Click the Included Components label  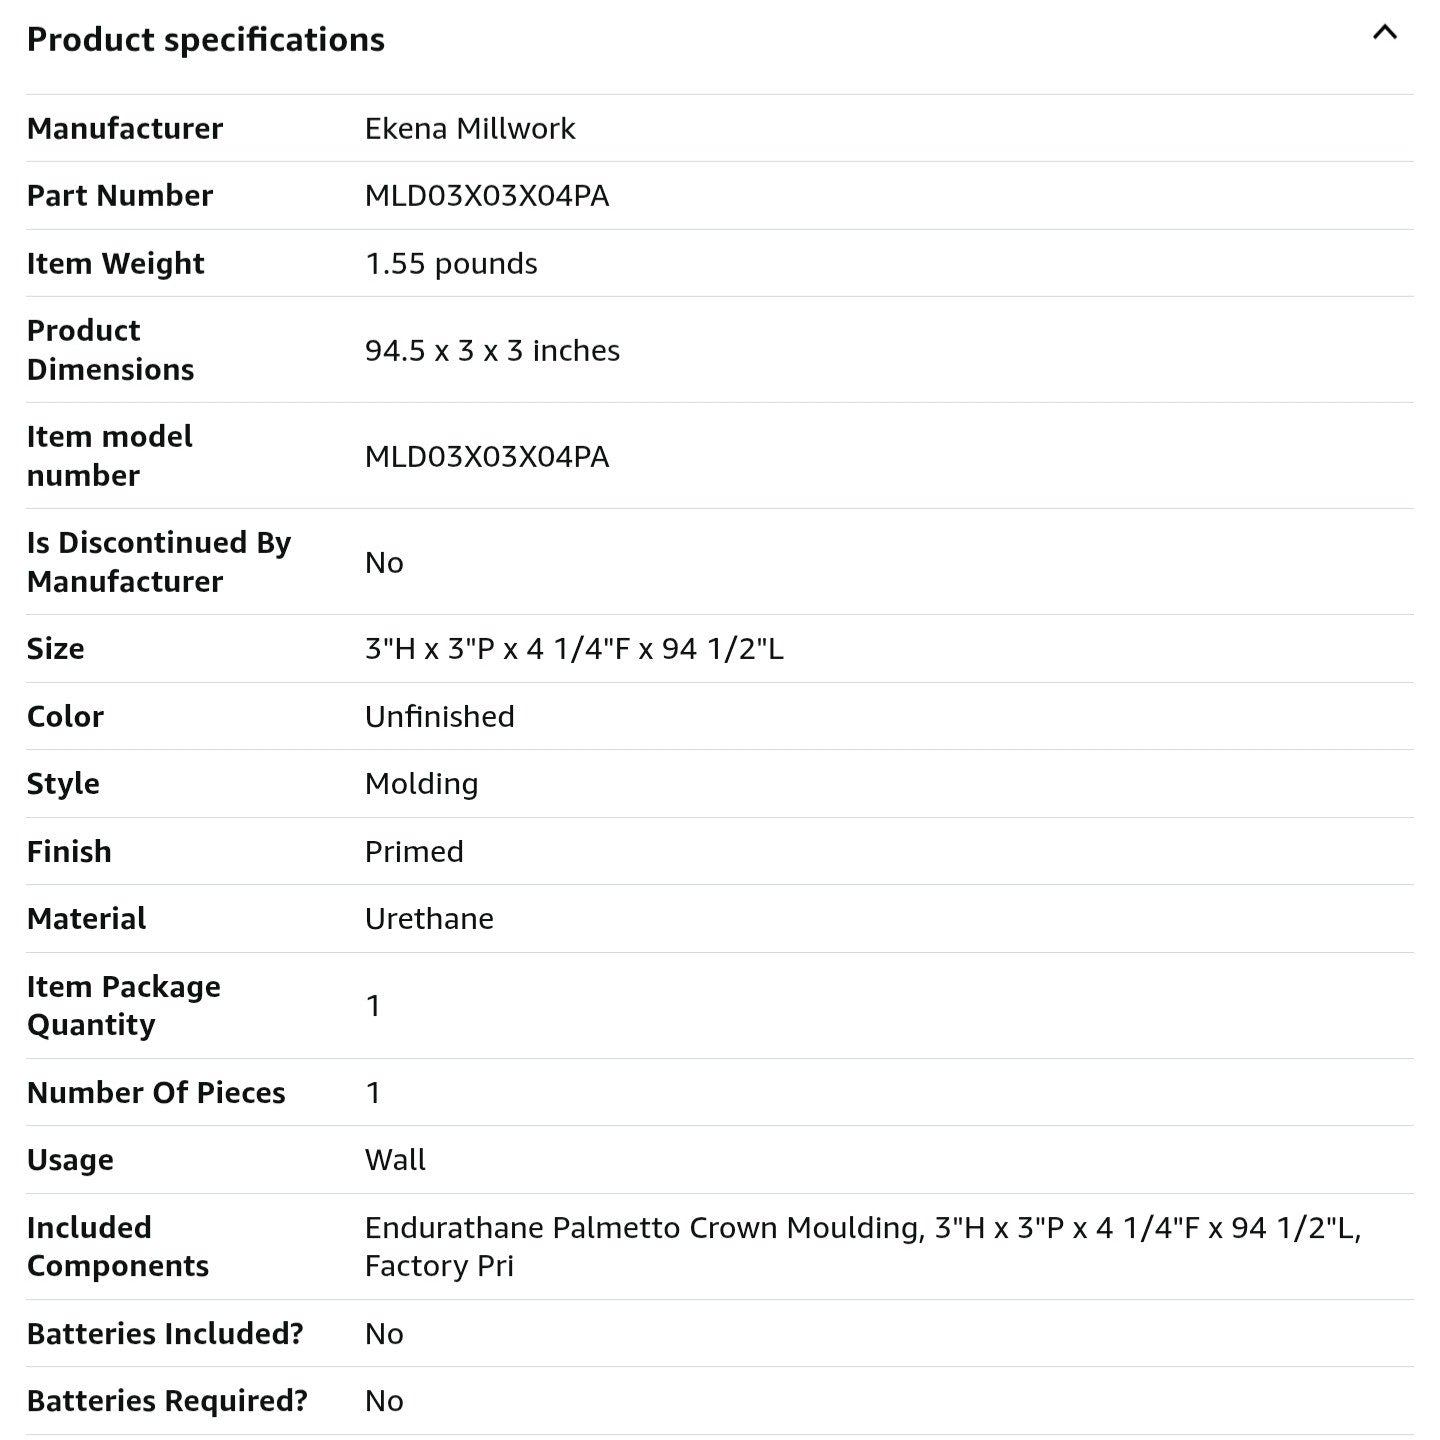click(x=117, y=1247)
